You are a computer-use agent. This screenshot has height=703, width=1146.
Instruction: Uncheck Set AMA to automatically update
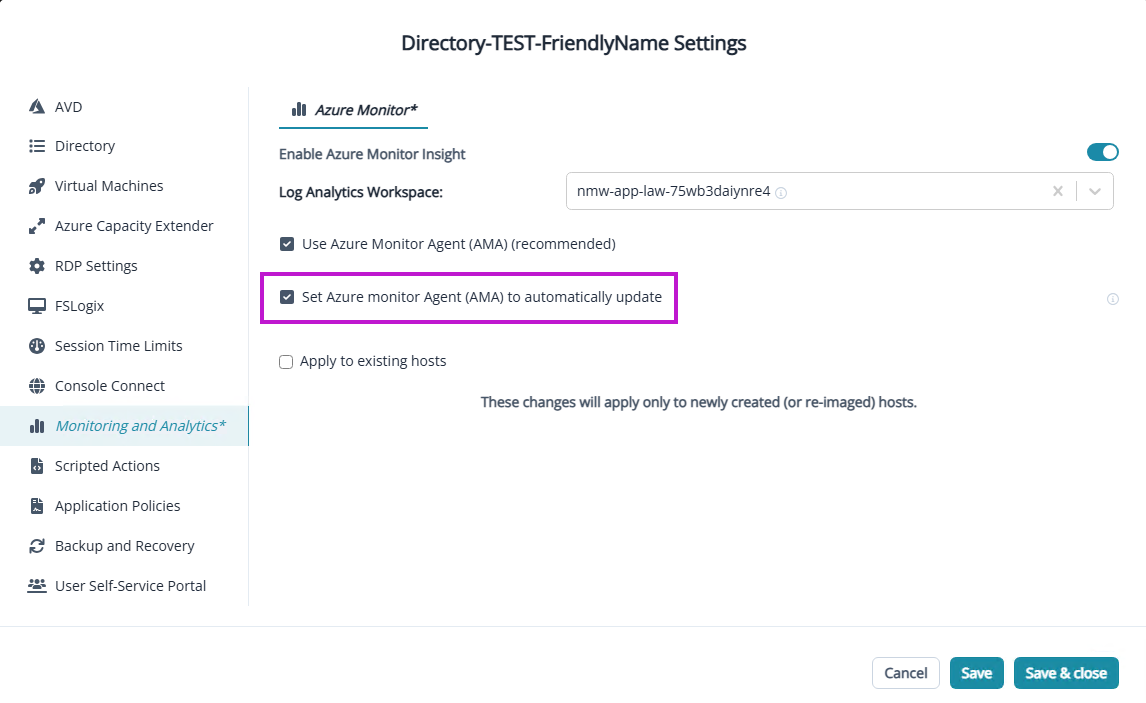pos(288,297)
